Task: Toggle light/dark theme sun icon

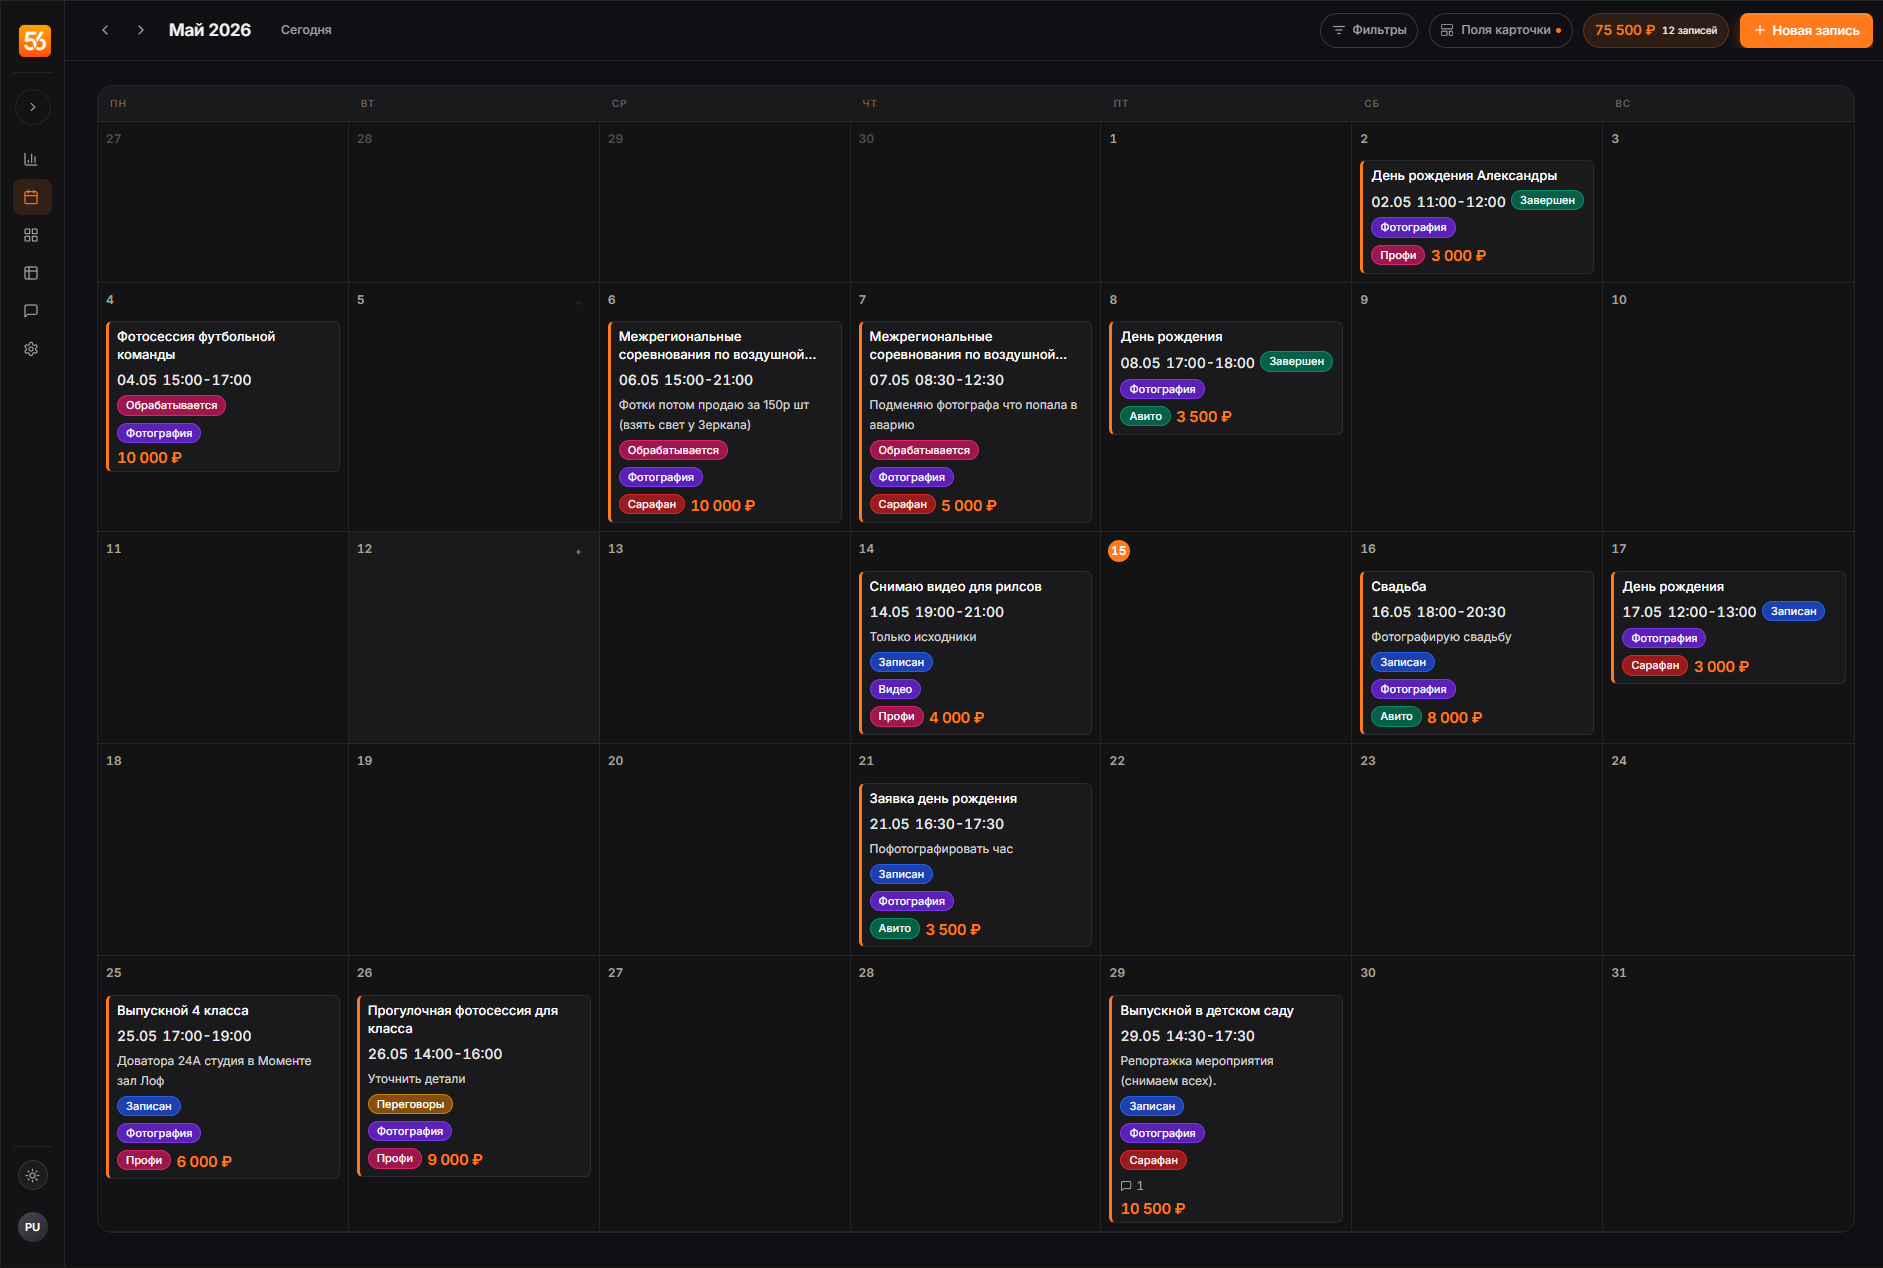Action: [x=32, y=1176]
